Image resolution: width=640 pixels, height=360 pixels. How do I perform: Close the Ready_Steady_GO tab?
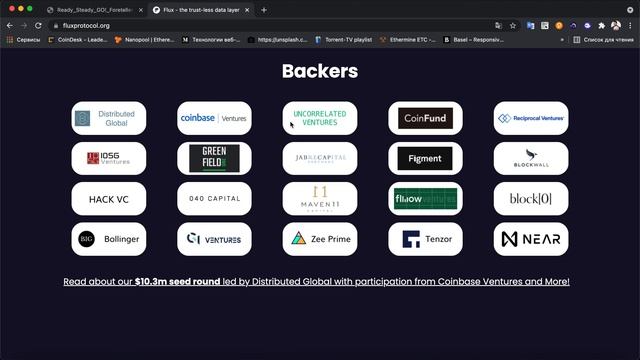coord(141,10)
